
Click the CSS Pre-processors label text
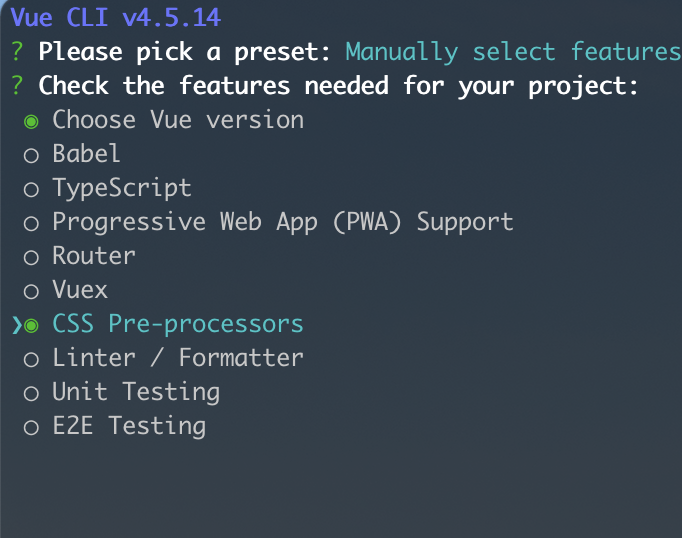point(178,324)
